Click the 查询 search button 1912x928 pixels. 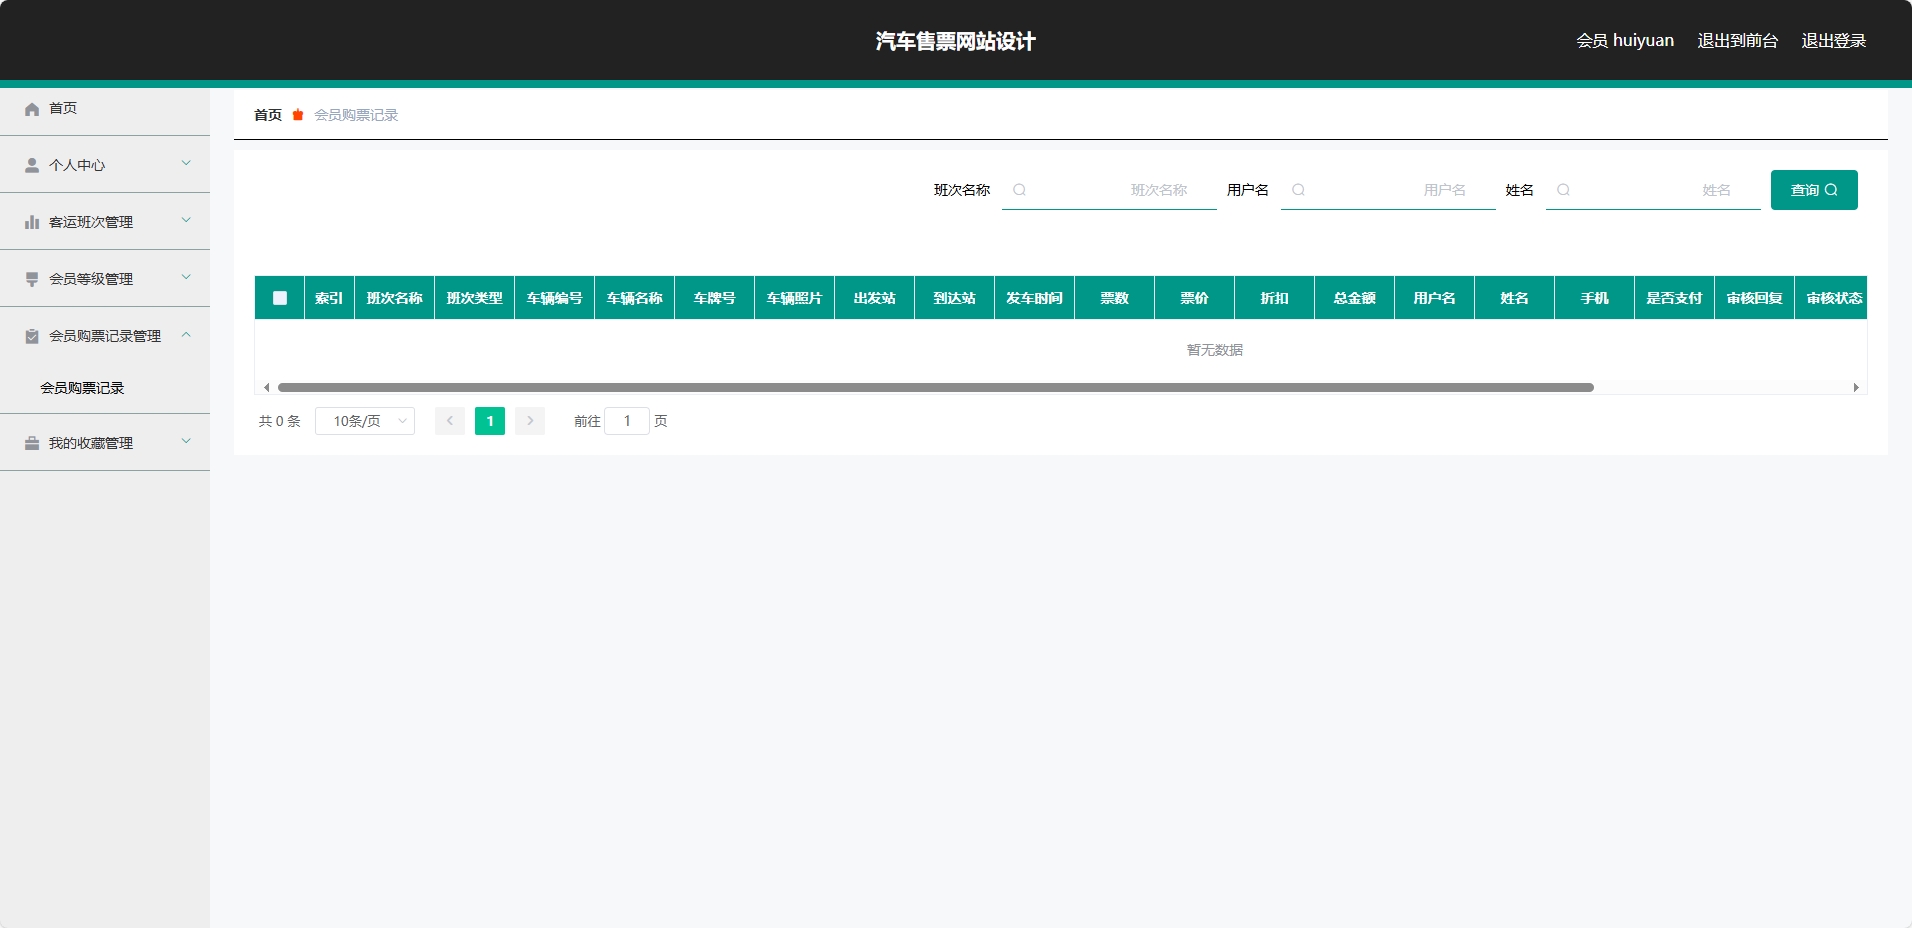pos(1812,190)
